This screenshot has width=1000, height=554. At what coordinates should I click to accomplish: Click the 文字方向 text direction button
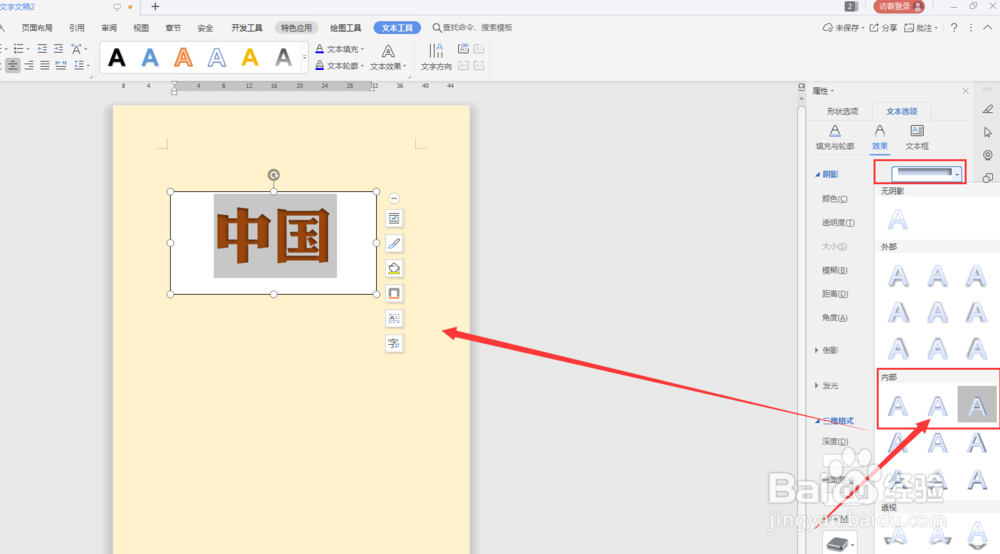436,57
